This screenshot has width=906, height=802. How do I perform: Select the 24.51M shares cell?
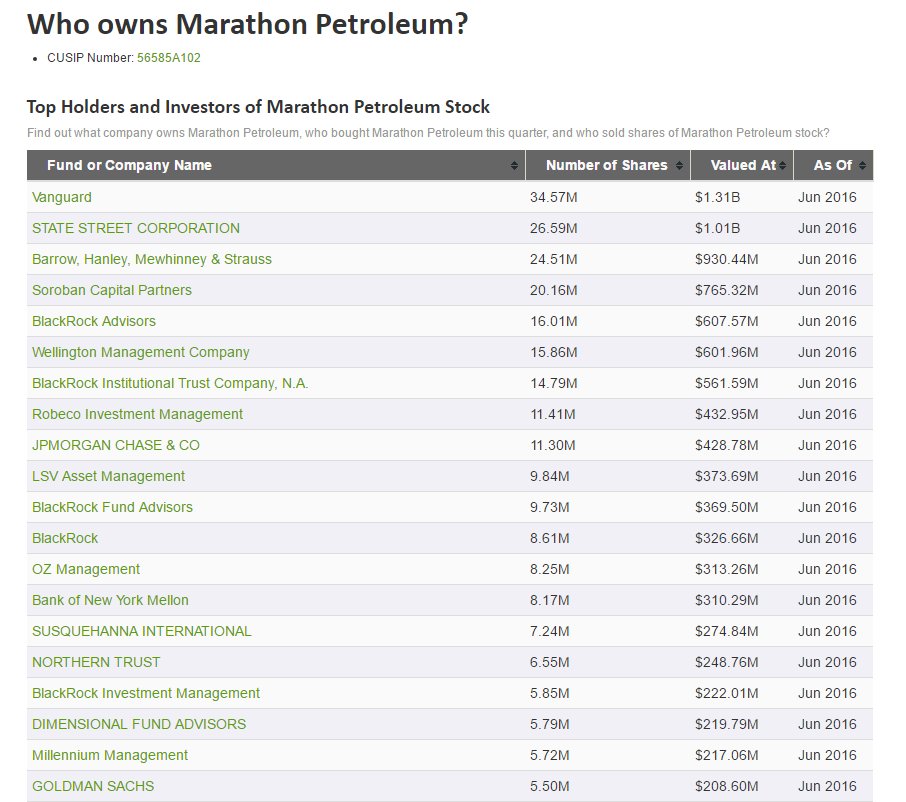click(608, 259)
